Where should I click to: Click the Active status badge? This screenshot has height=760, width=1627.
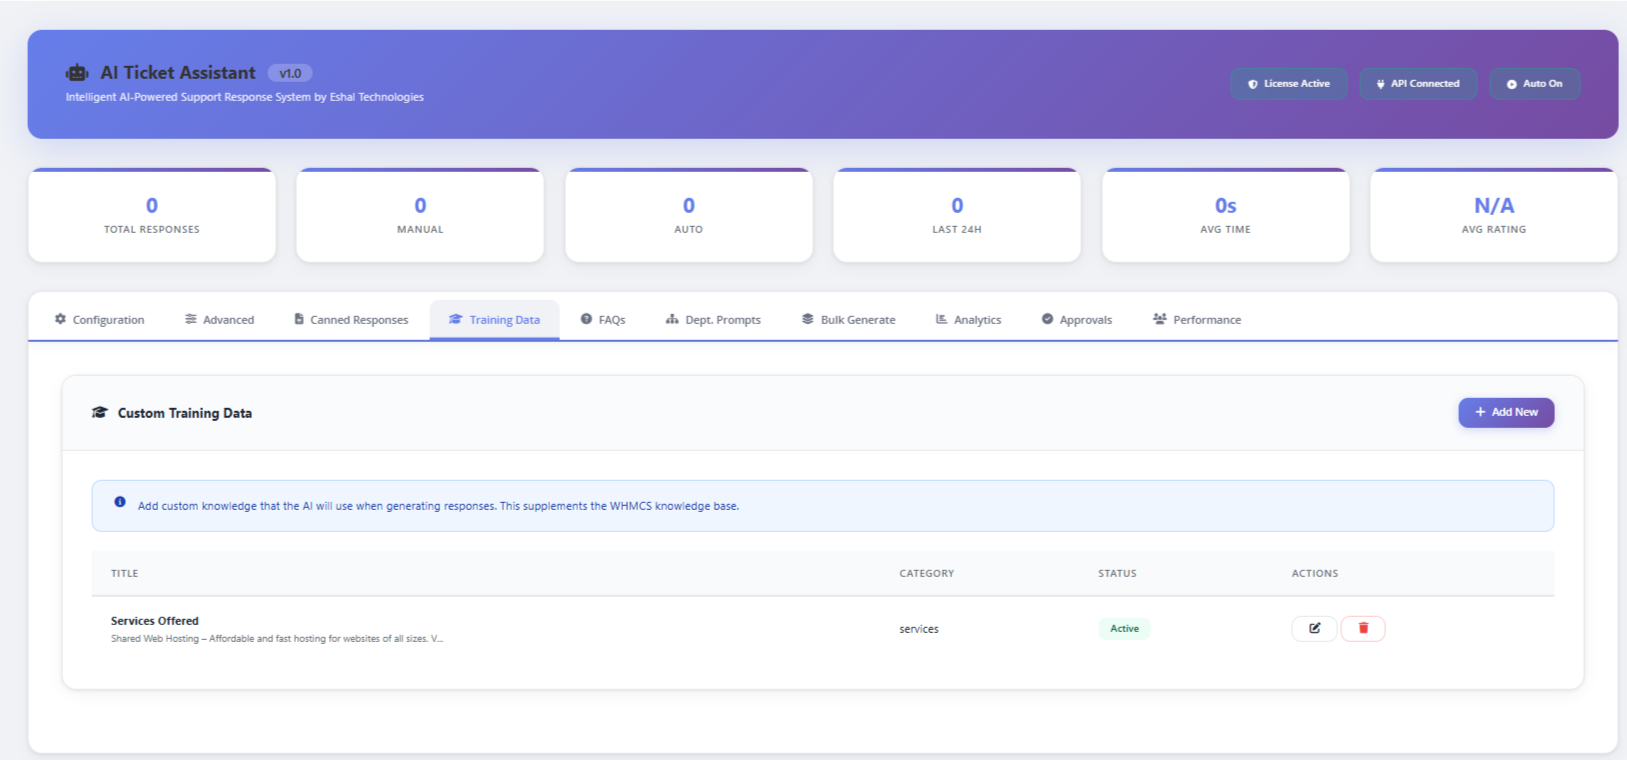point(1124,629)
